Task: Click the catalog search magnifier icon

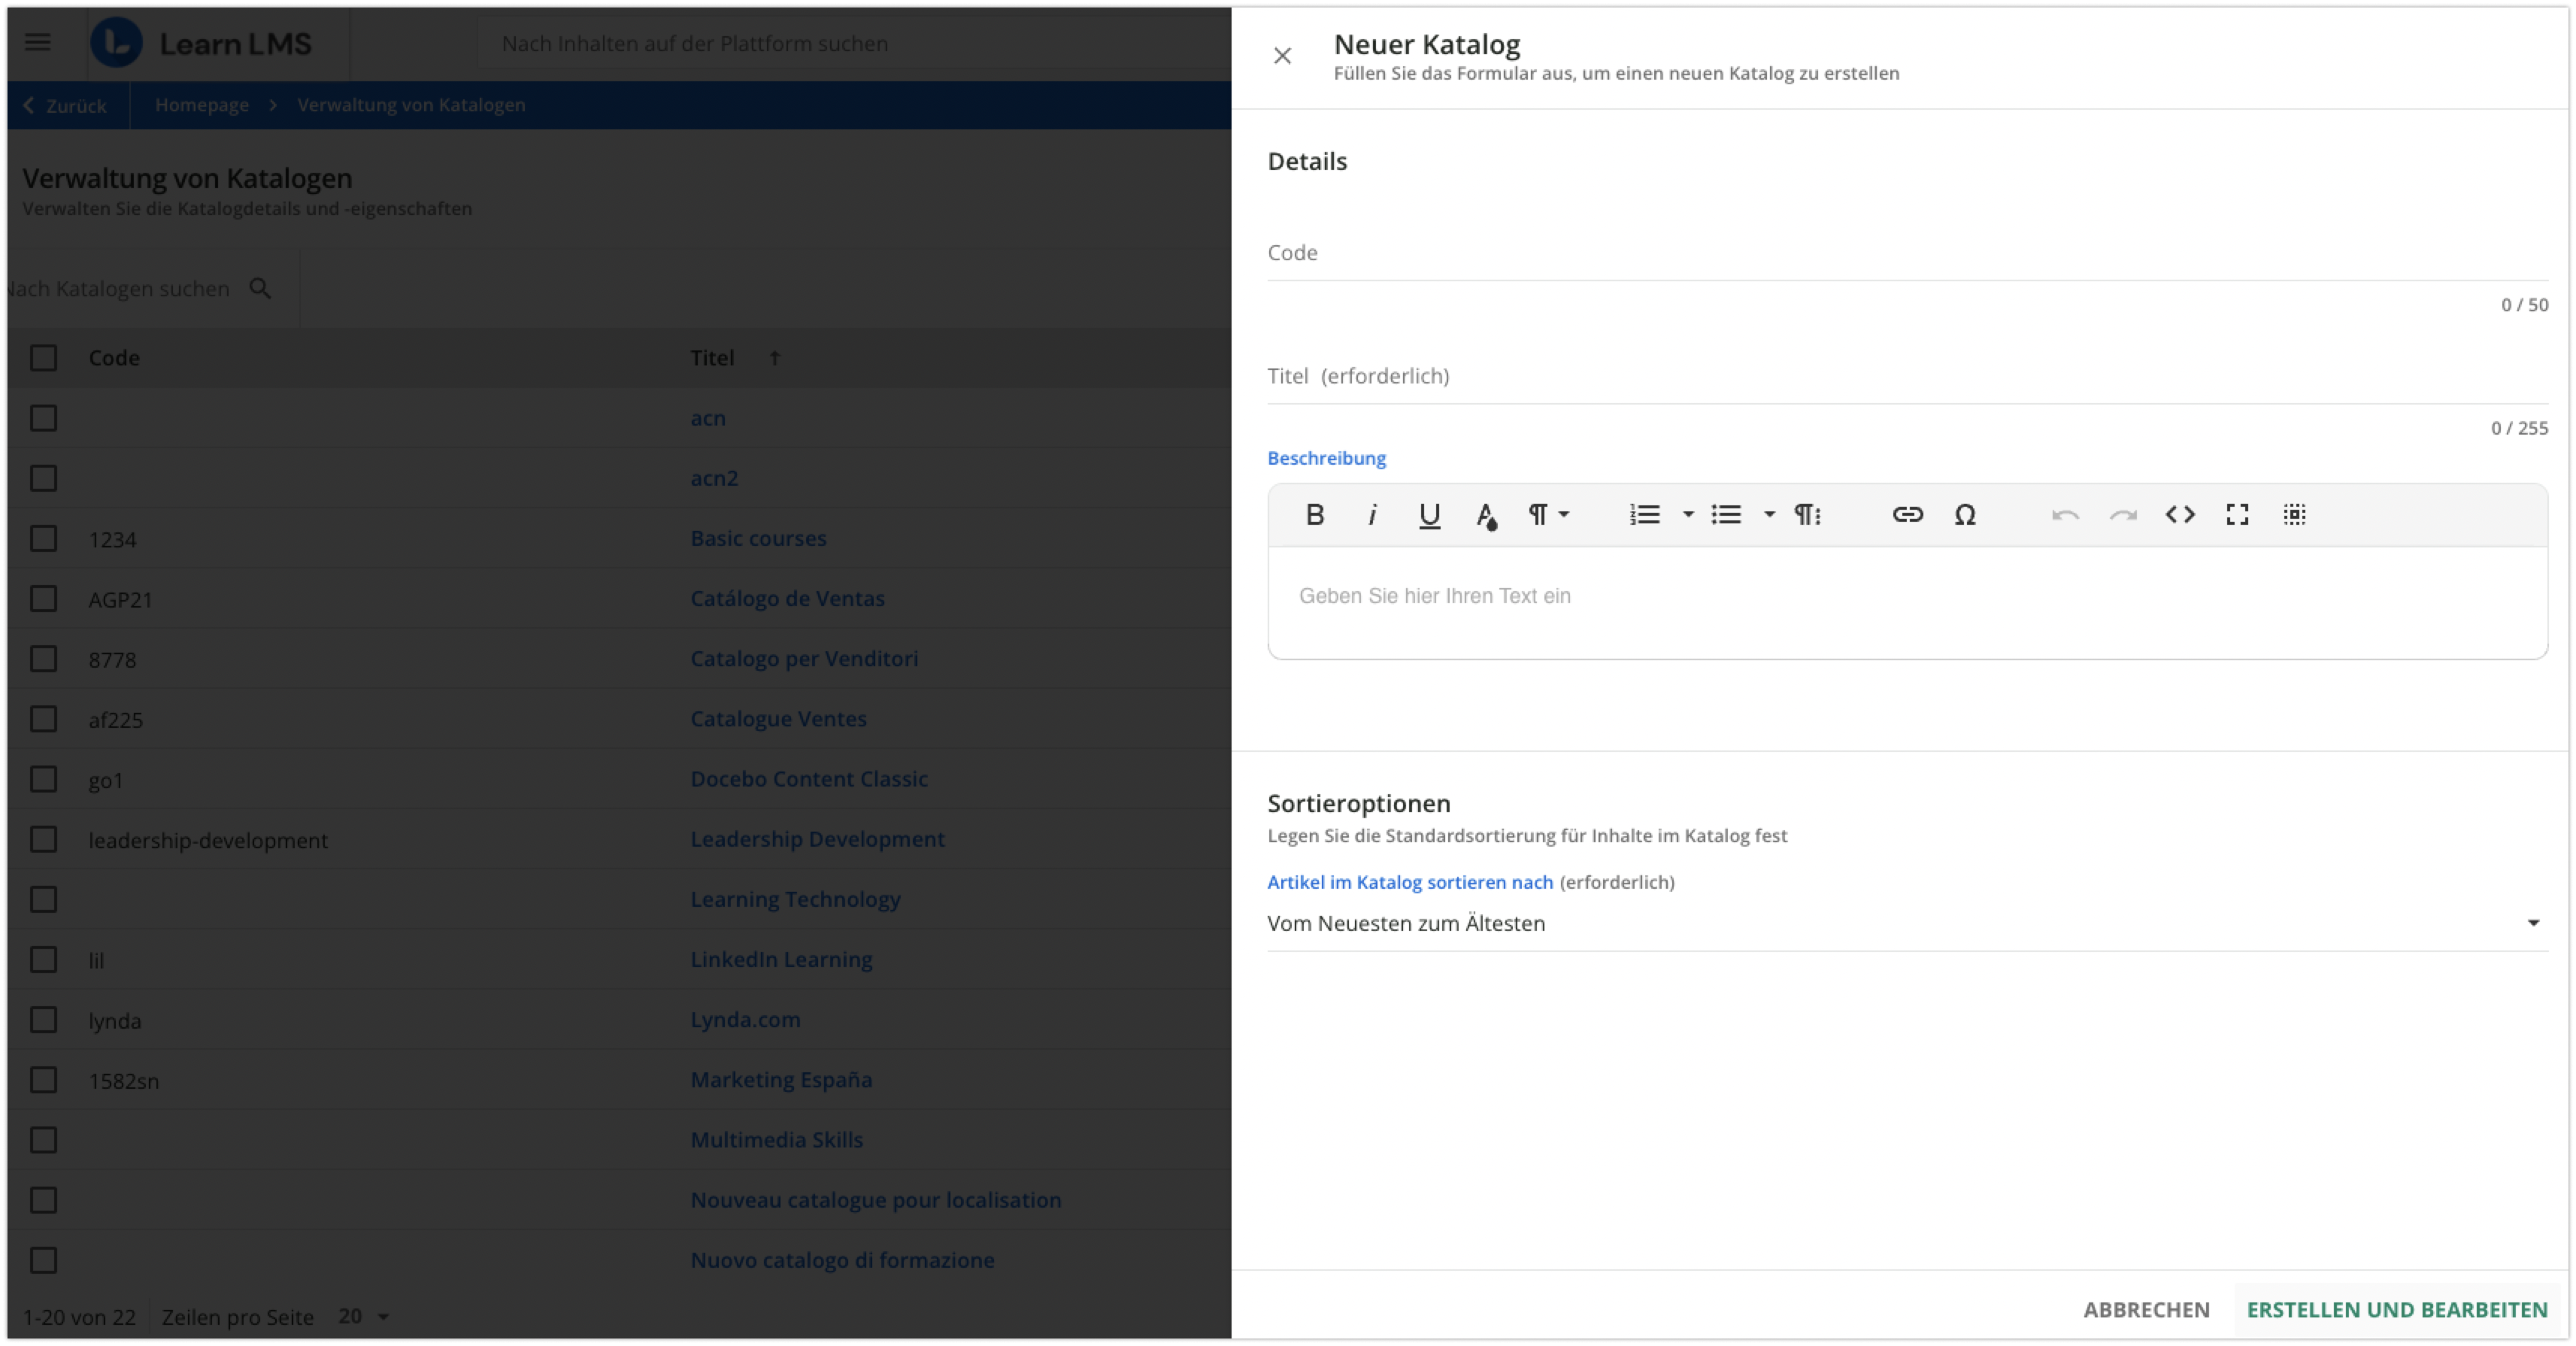Action: 260,288
